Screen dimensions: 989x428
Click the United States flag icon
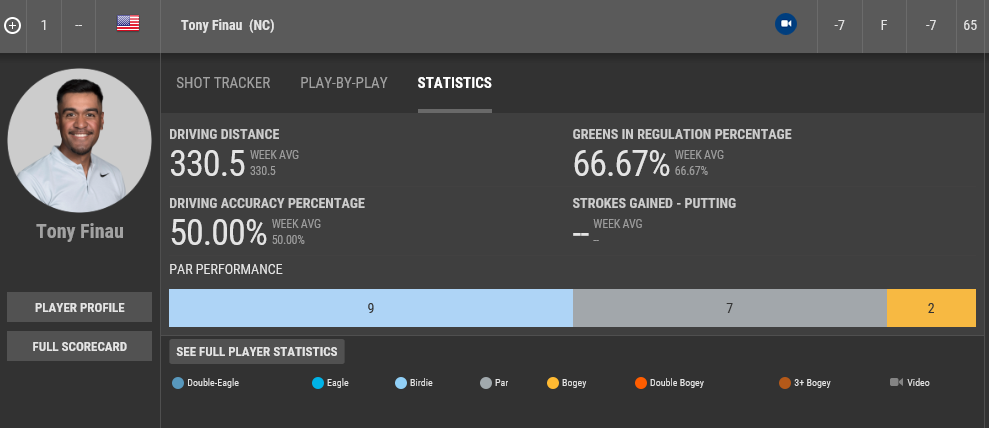click(x=128, y=24)
